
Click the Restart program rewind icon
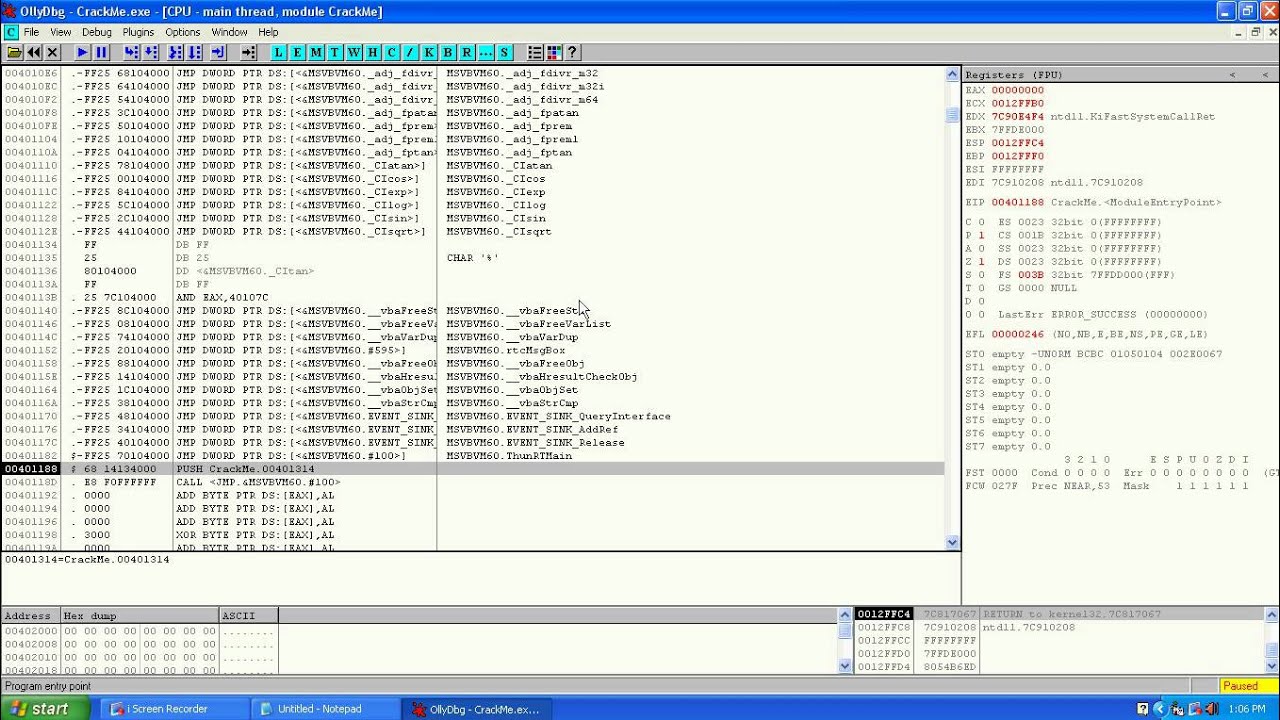click(34, 52)
